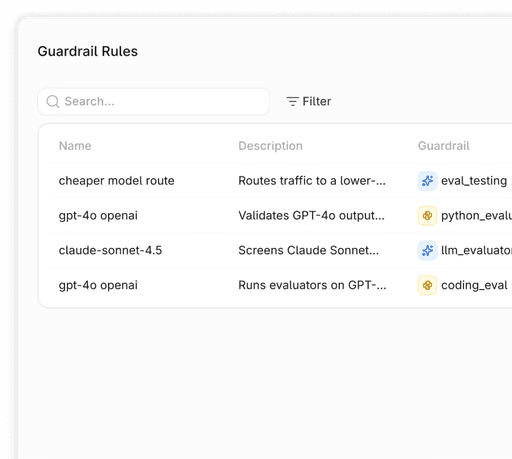Click the eval_testing sparkle icon
This screenshot has width=512, height=459.
(427, 181)
